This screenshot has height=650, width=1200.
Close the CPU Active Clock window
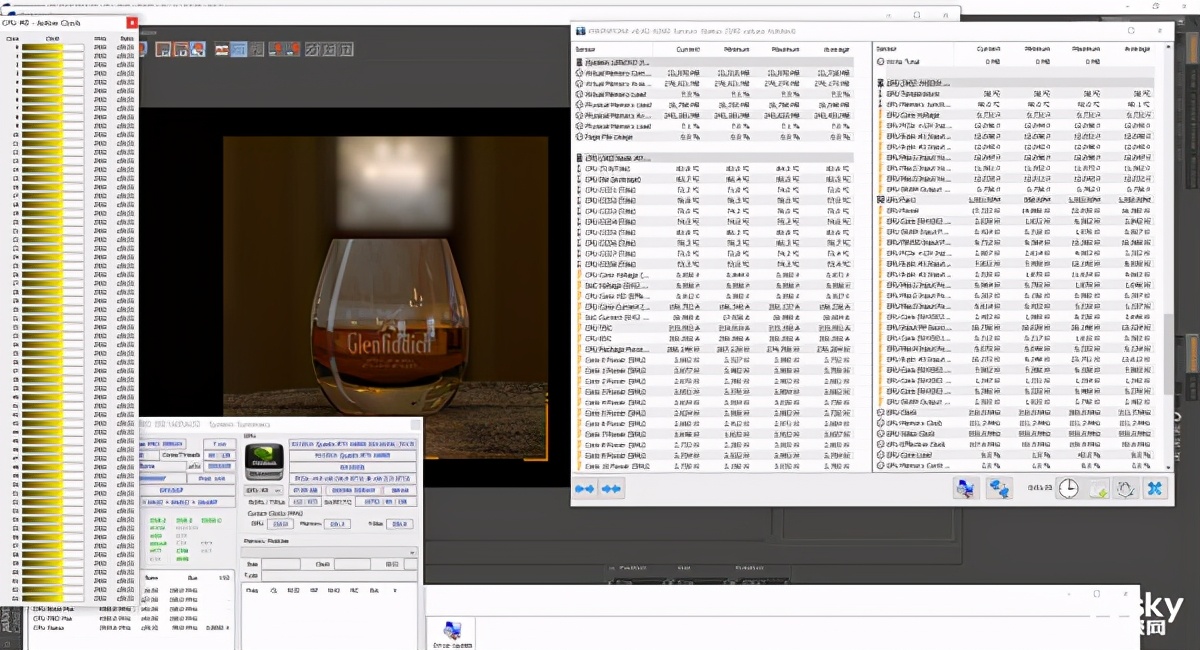(132, 22)
